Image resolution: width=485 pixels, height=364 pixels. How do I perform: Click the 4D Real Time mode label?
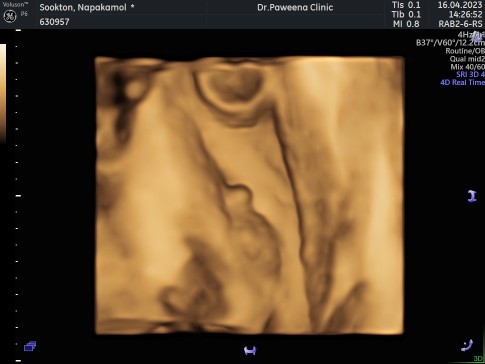462,82
